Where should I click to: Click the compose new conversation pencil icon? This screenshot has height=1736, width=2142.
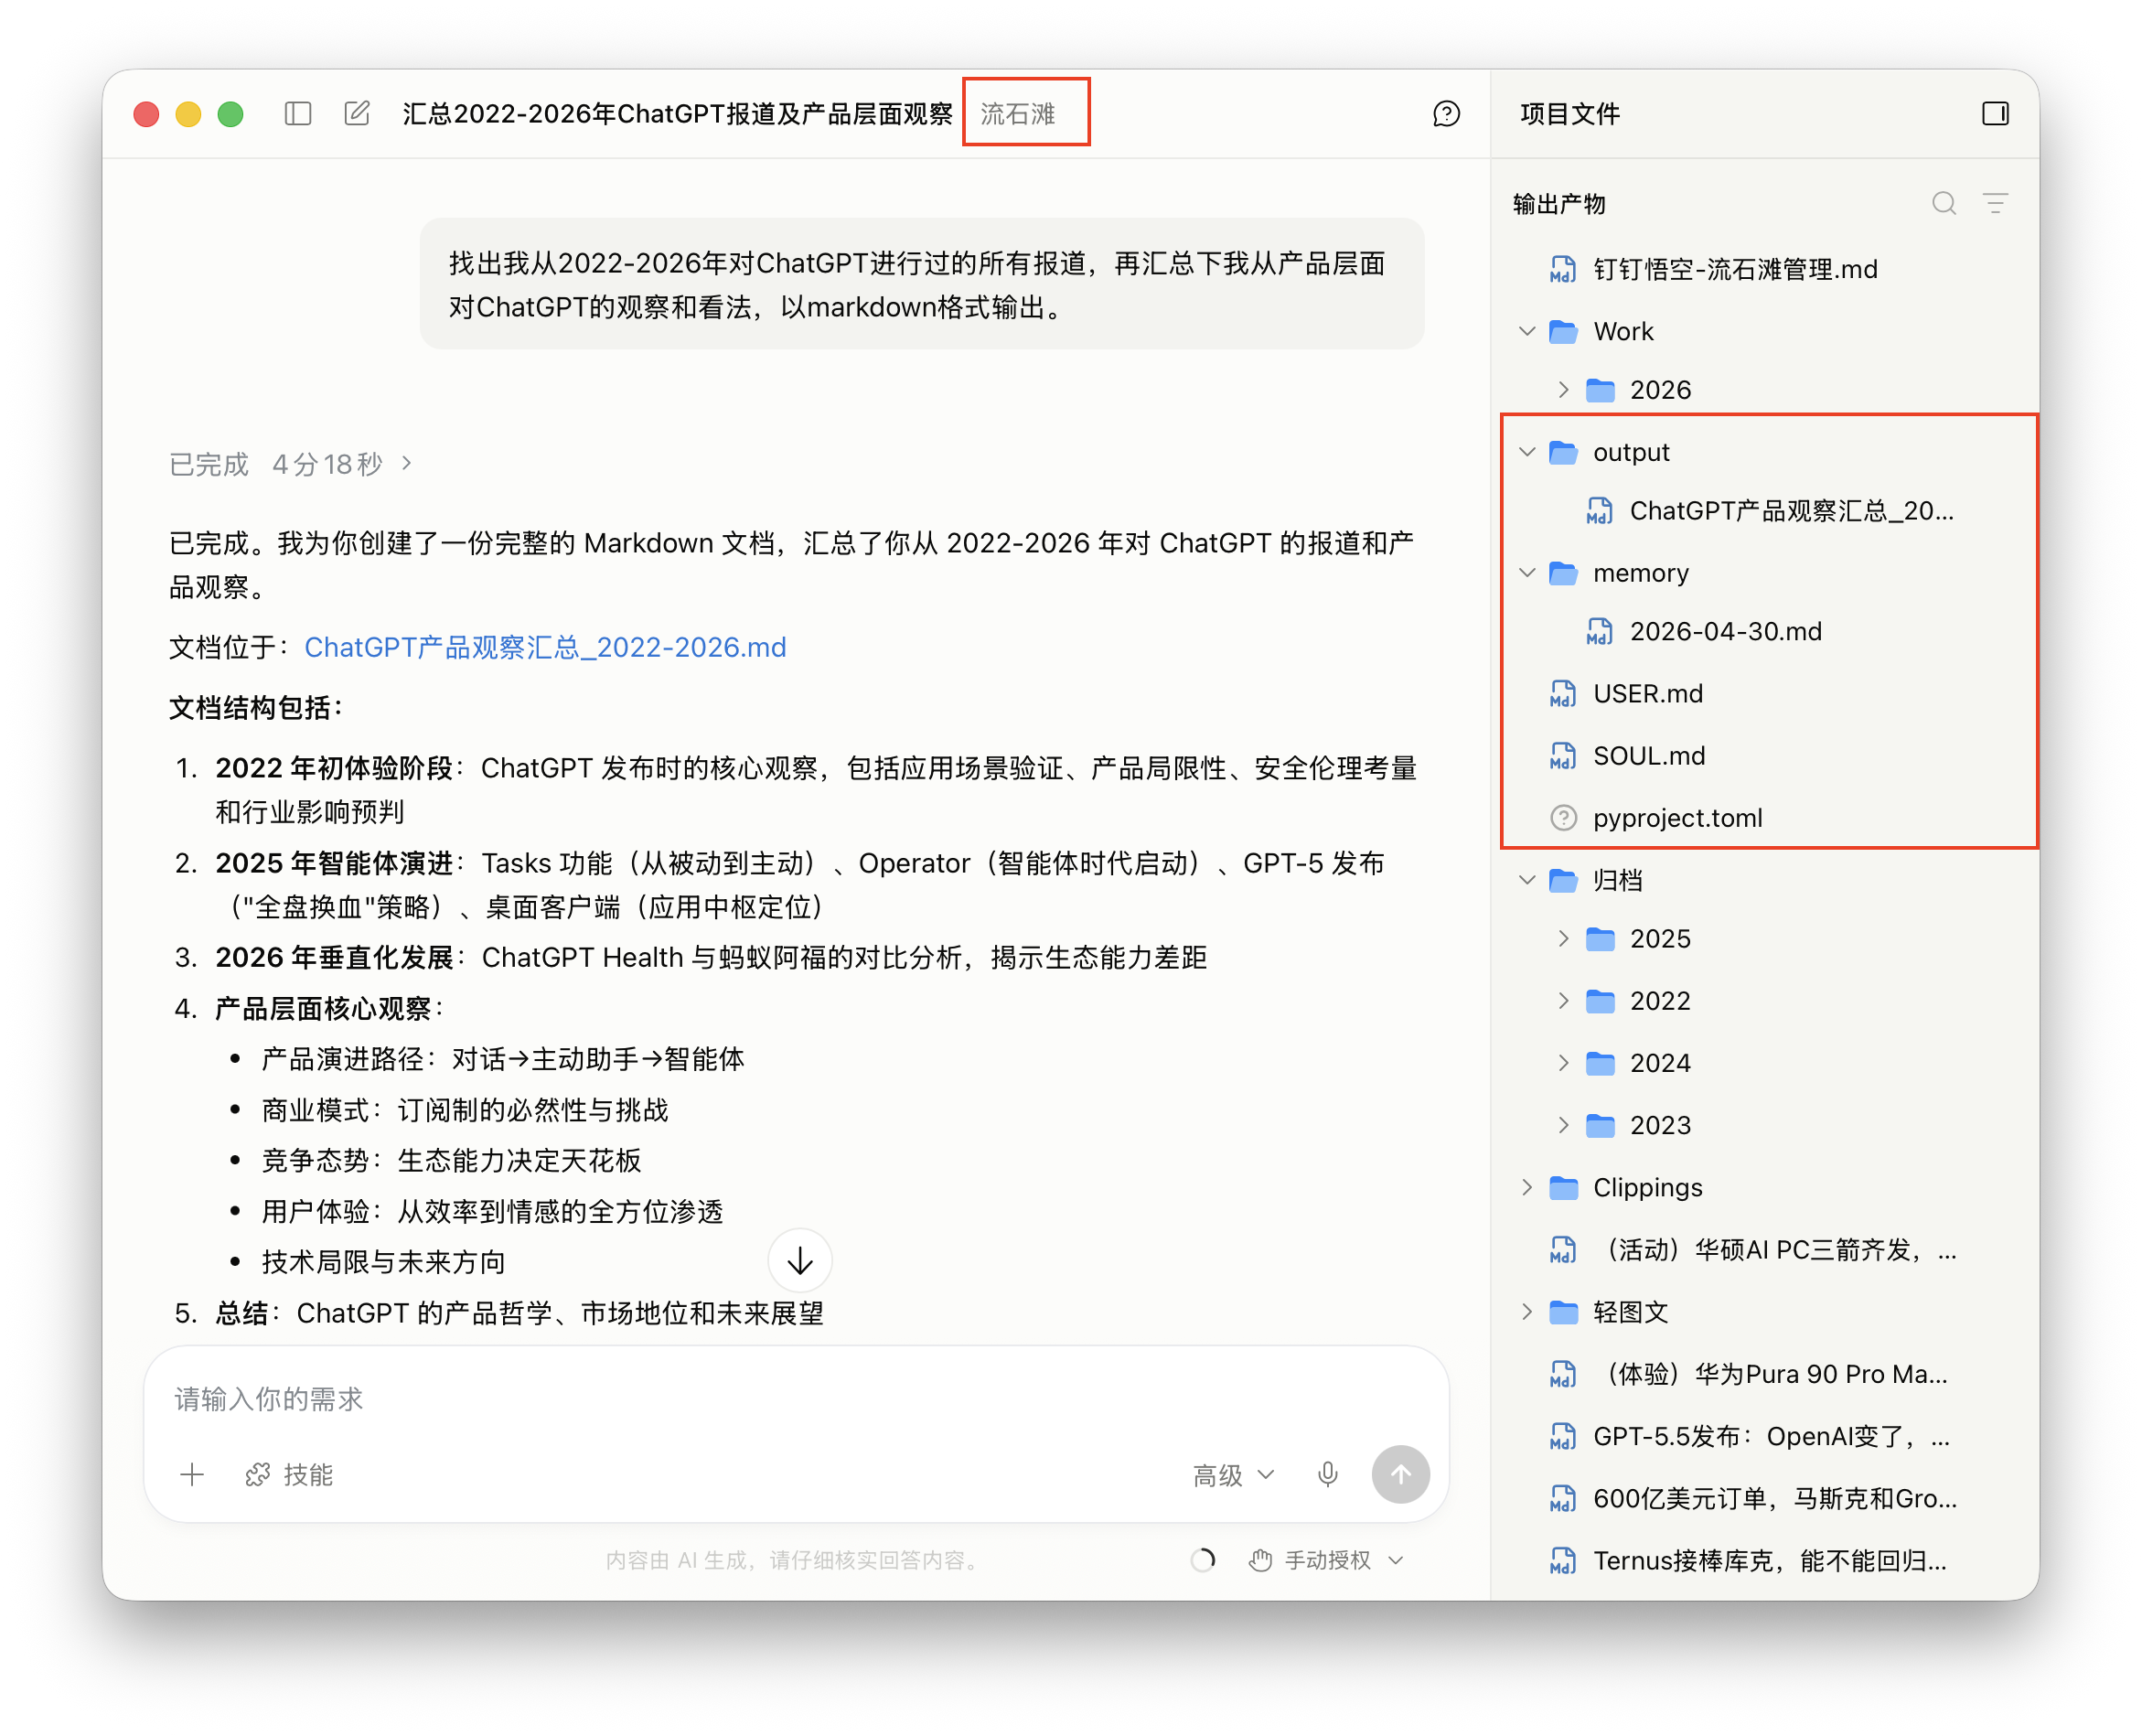click(x=357, y=113)
